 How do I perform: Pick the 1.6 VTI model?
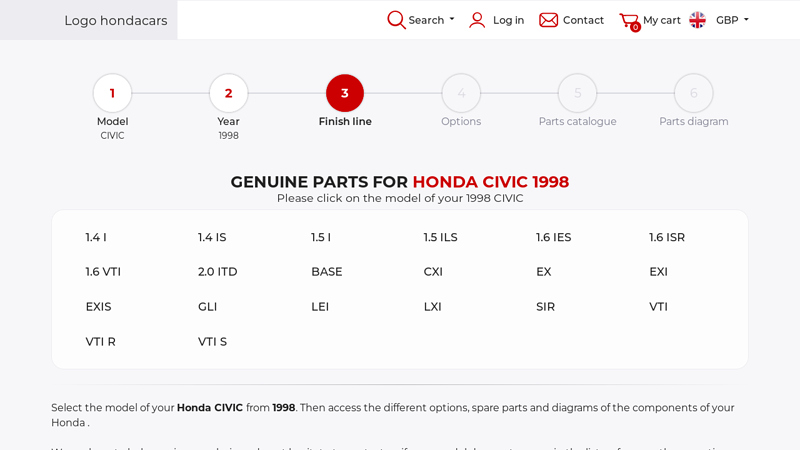coord(103,272)
